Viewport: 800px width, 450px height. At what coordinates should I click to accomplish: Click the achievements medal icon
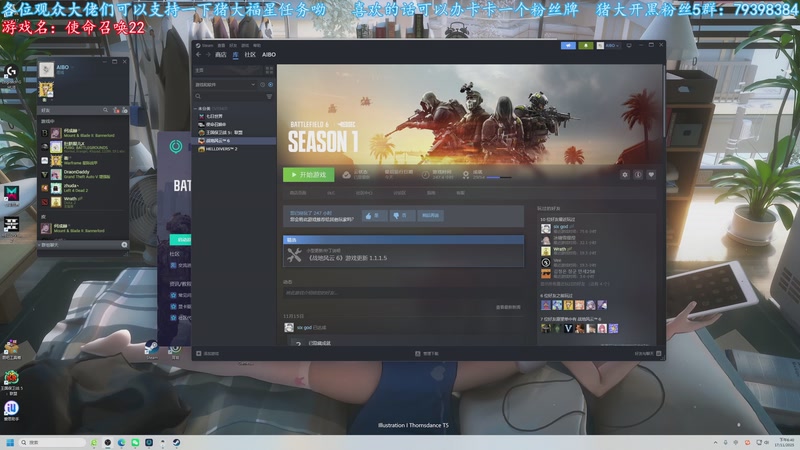(x=465, y=175)
